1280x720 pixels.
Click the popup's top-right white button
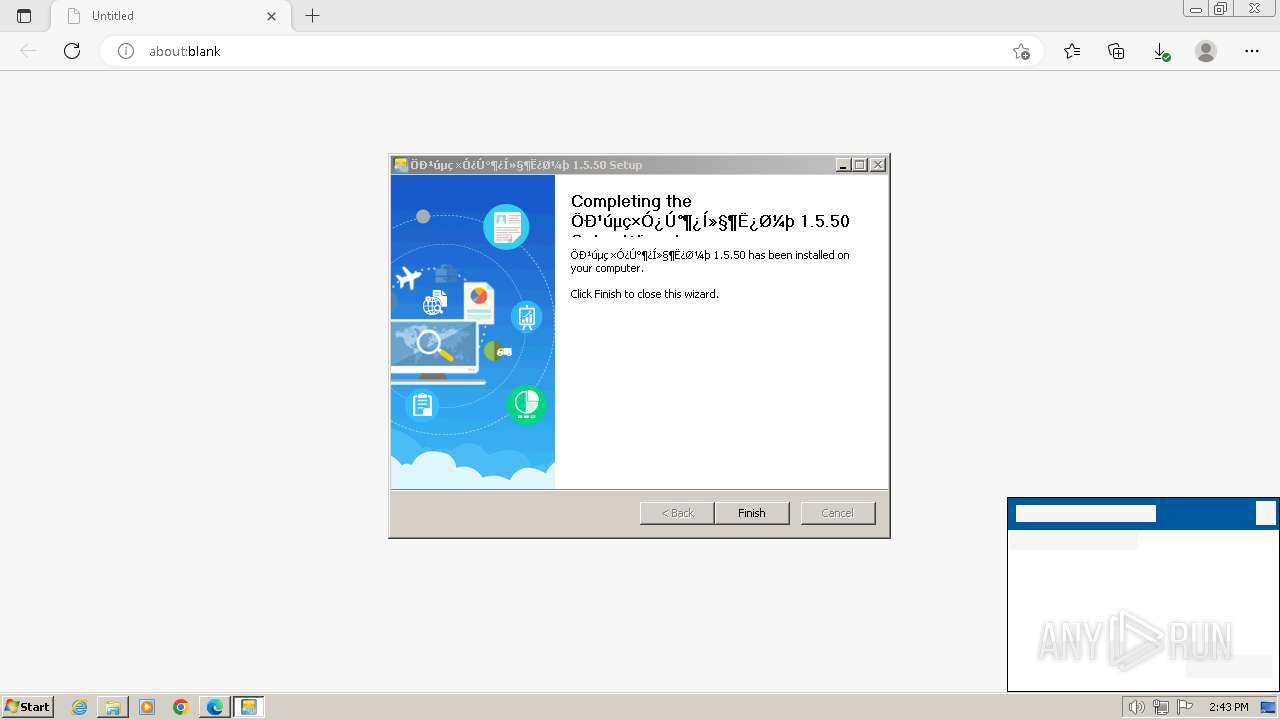point(1266,513)
